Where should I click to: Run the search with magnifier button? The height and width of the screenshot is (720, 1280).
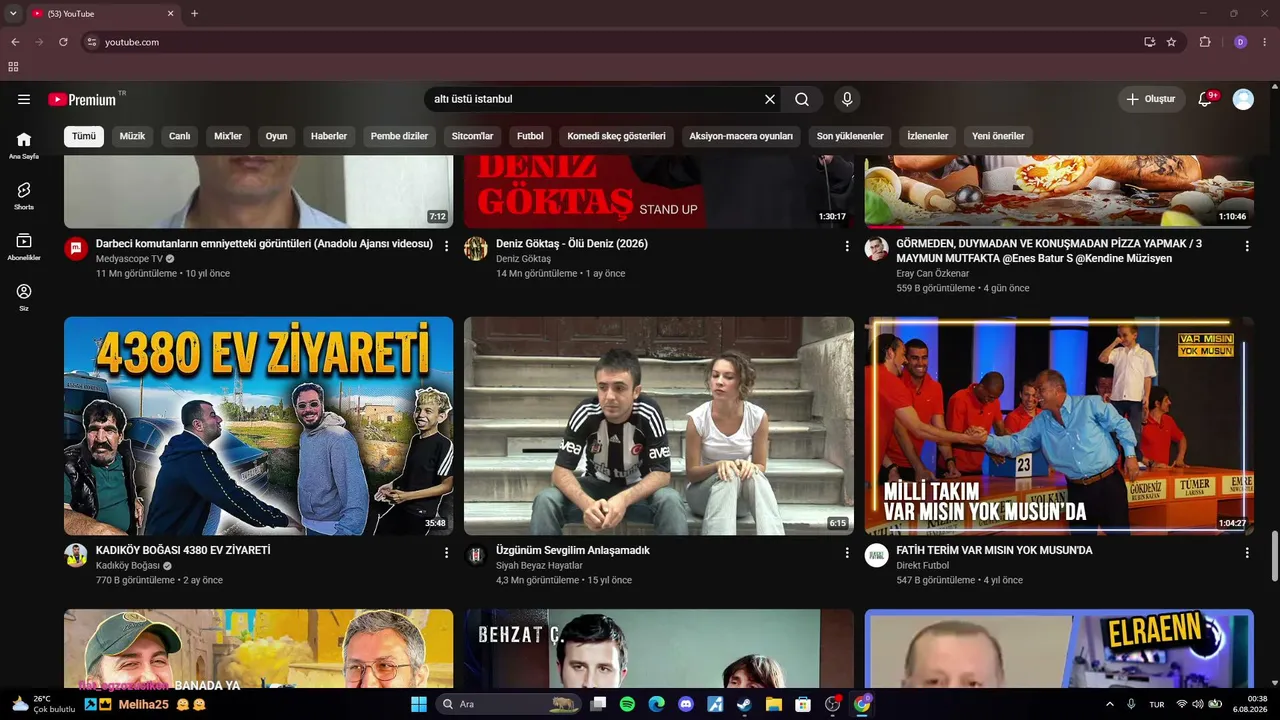(x=802, y=99)
